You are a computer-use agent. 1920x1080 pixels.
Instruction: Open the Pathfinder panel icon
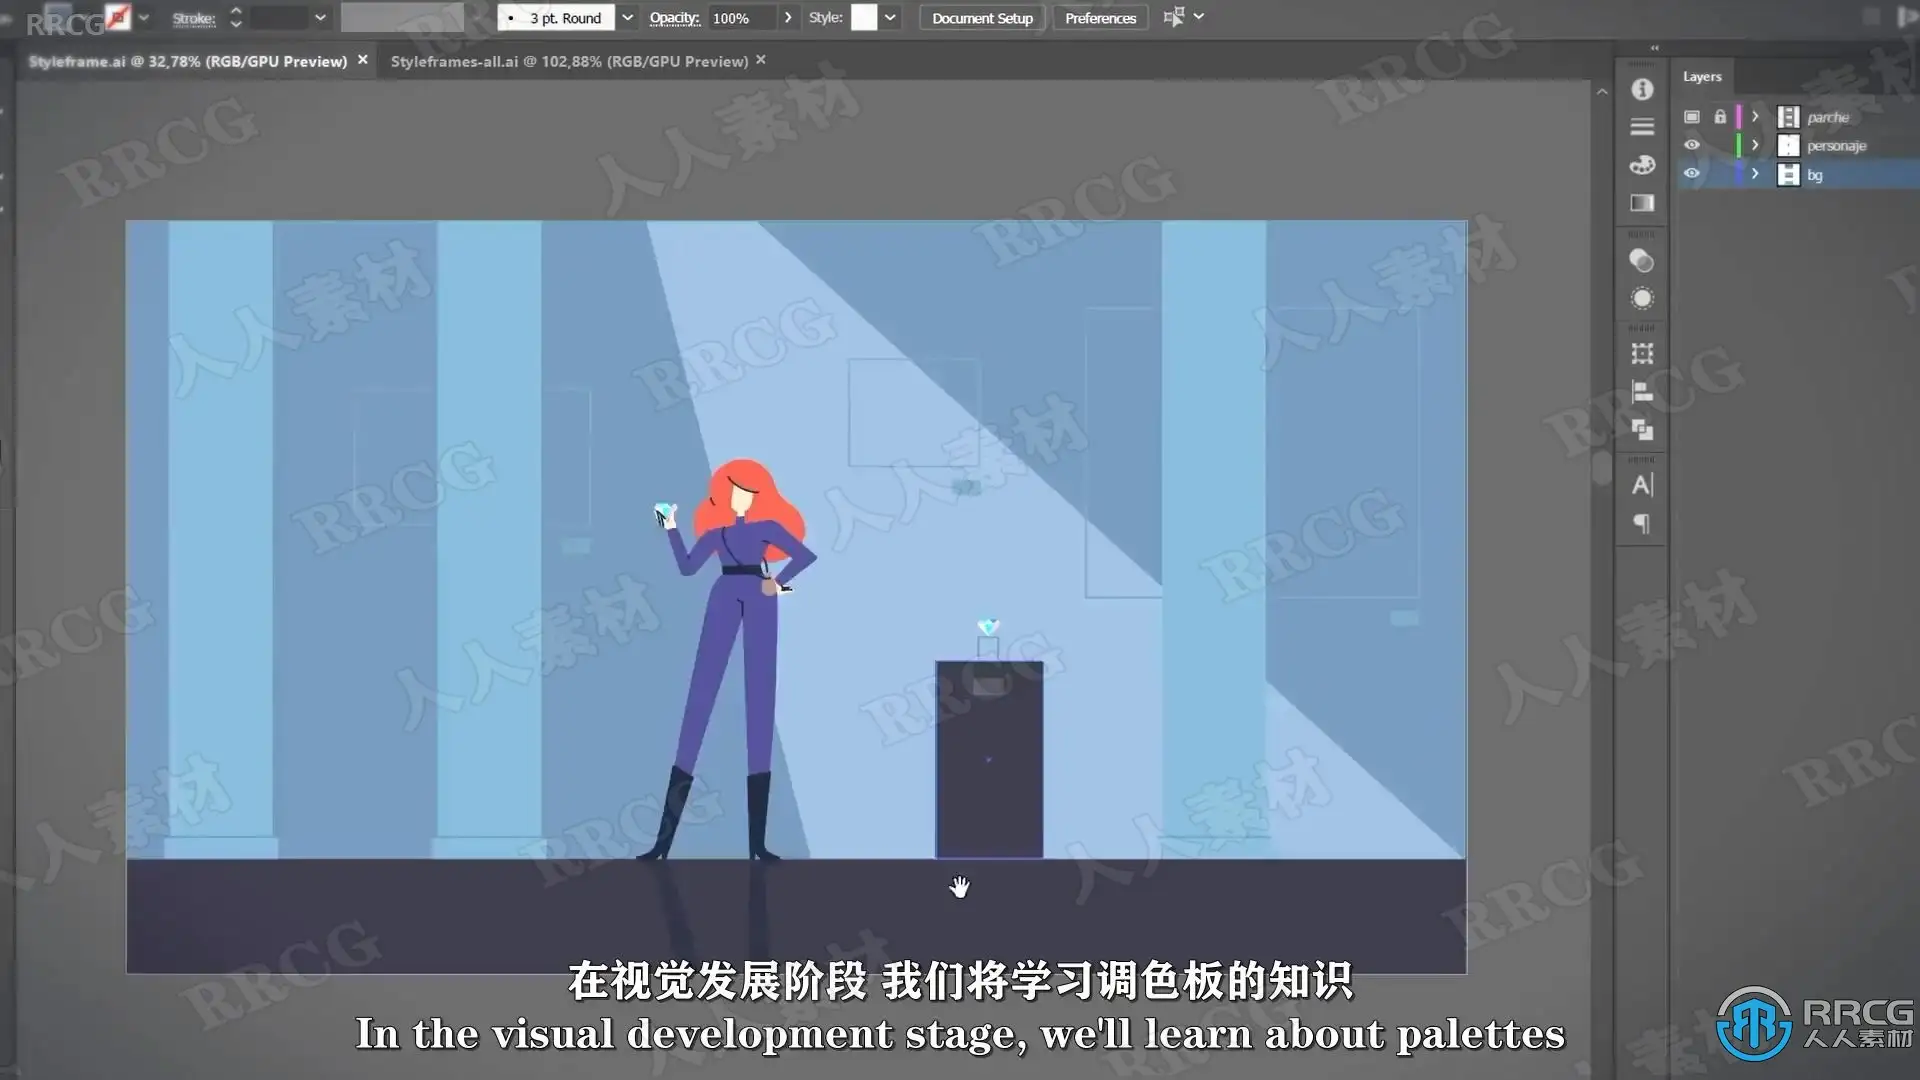click(1642, 430)
